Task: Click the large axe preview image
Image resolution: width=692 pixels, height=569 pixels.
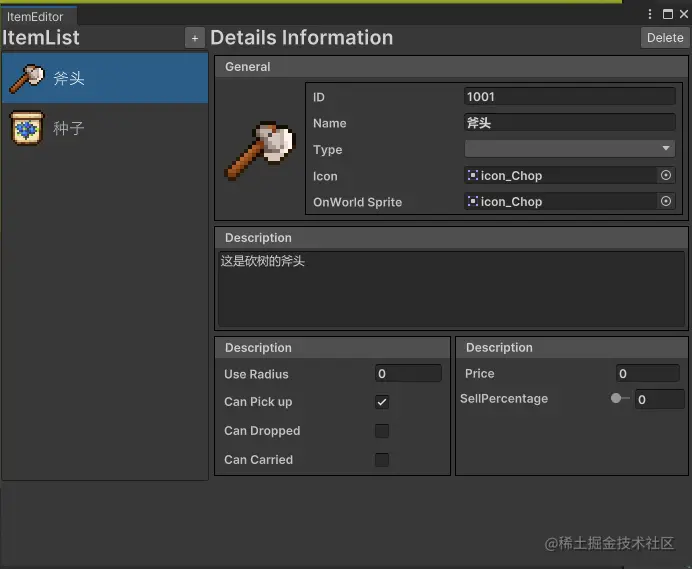Action: point(260,150)
